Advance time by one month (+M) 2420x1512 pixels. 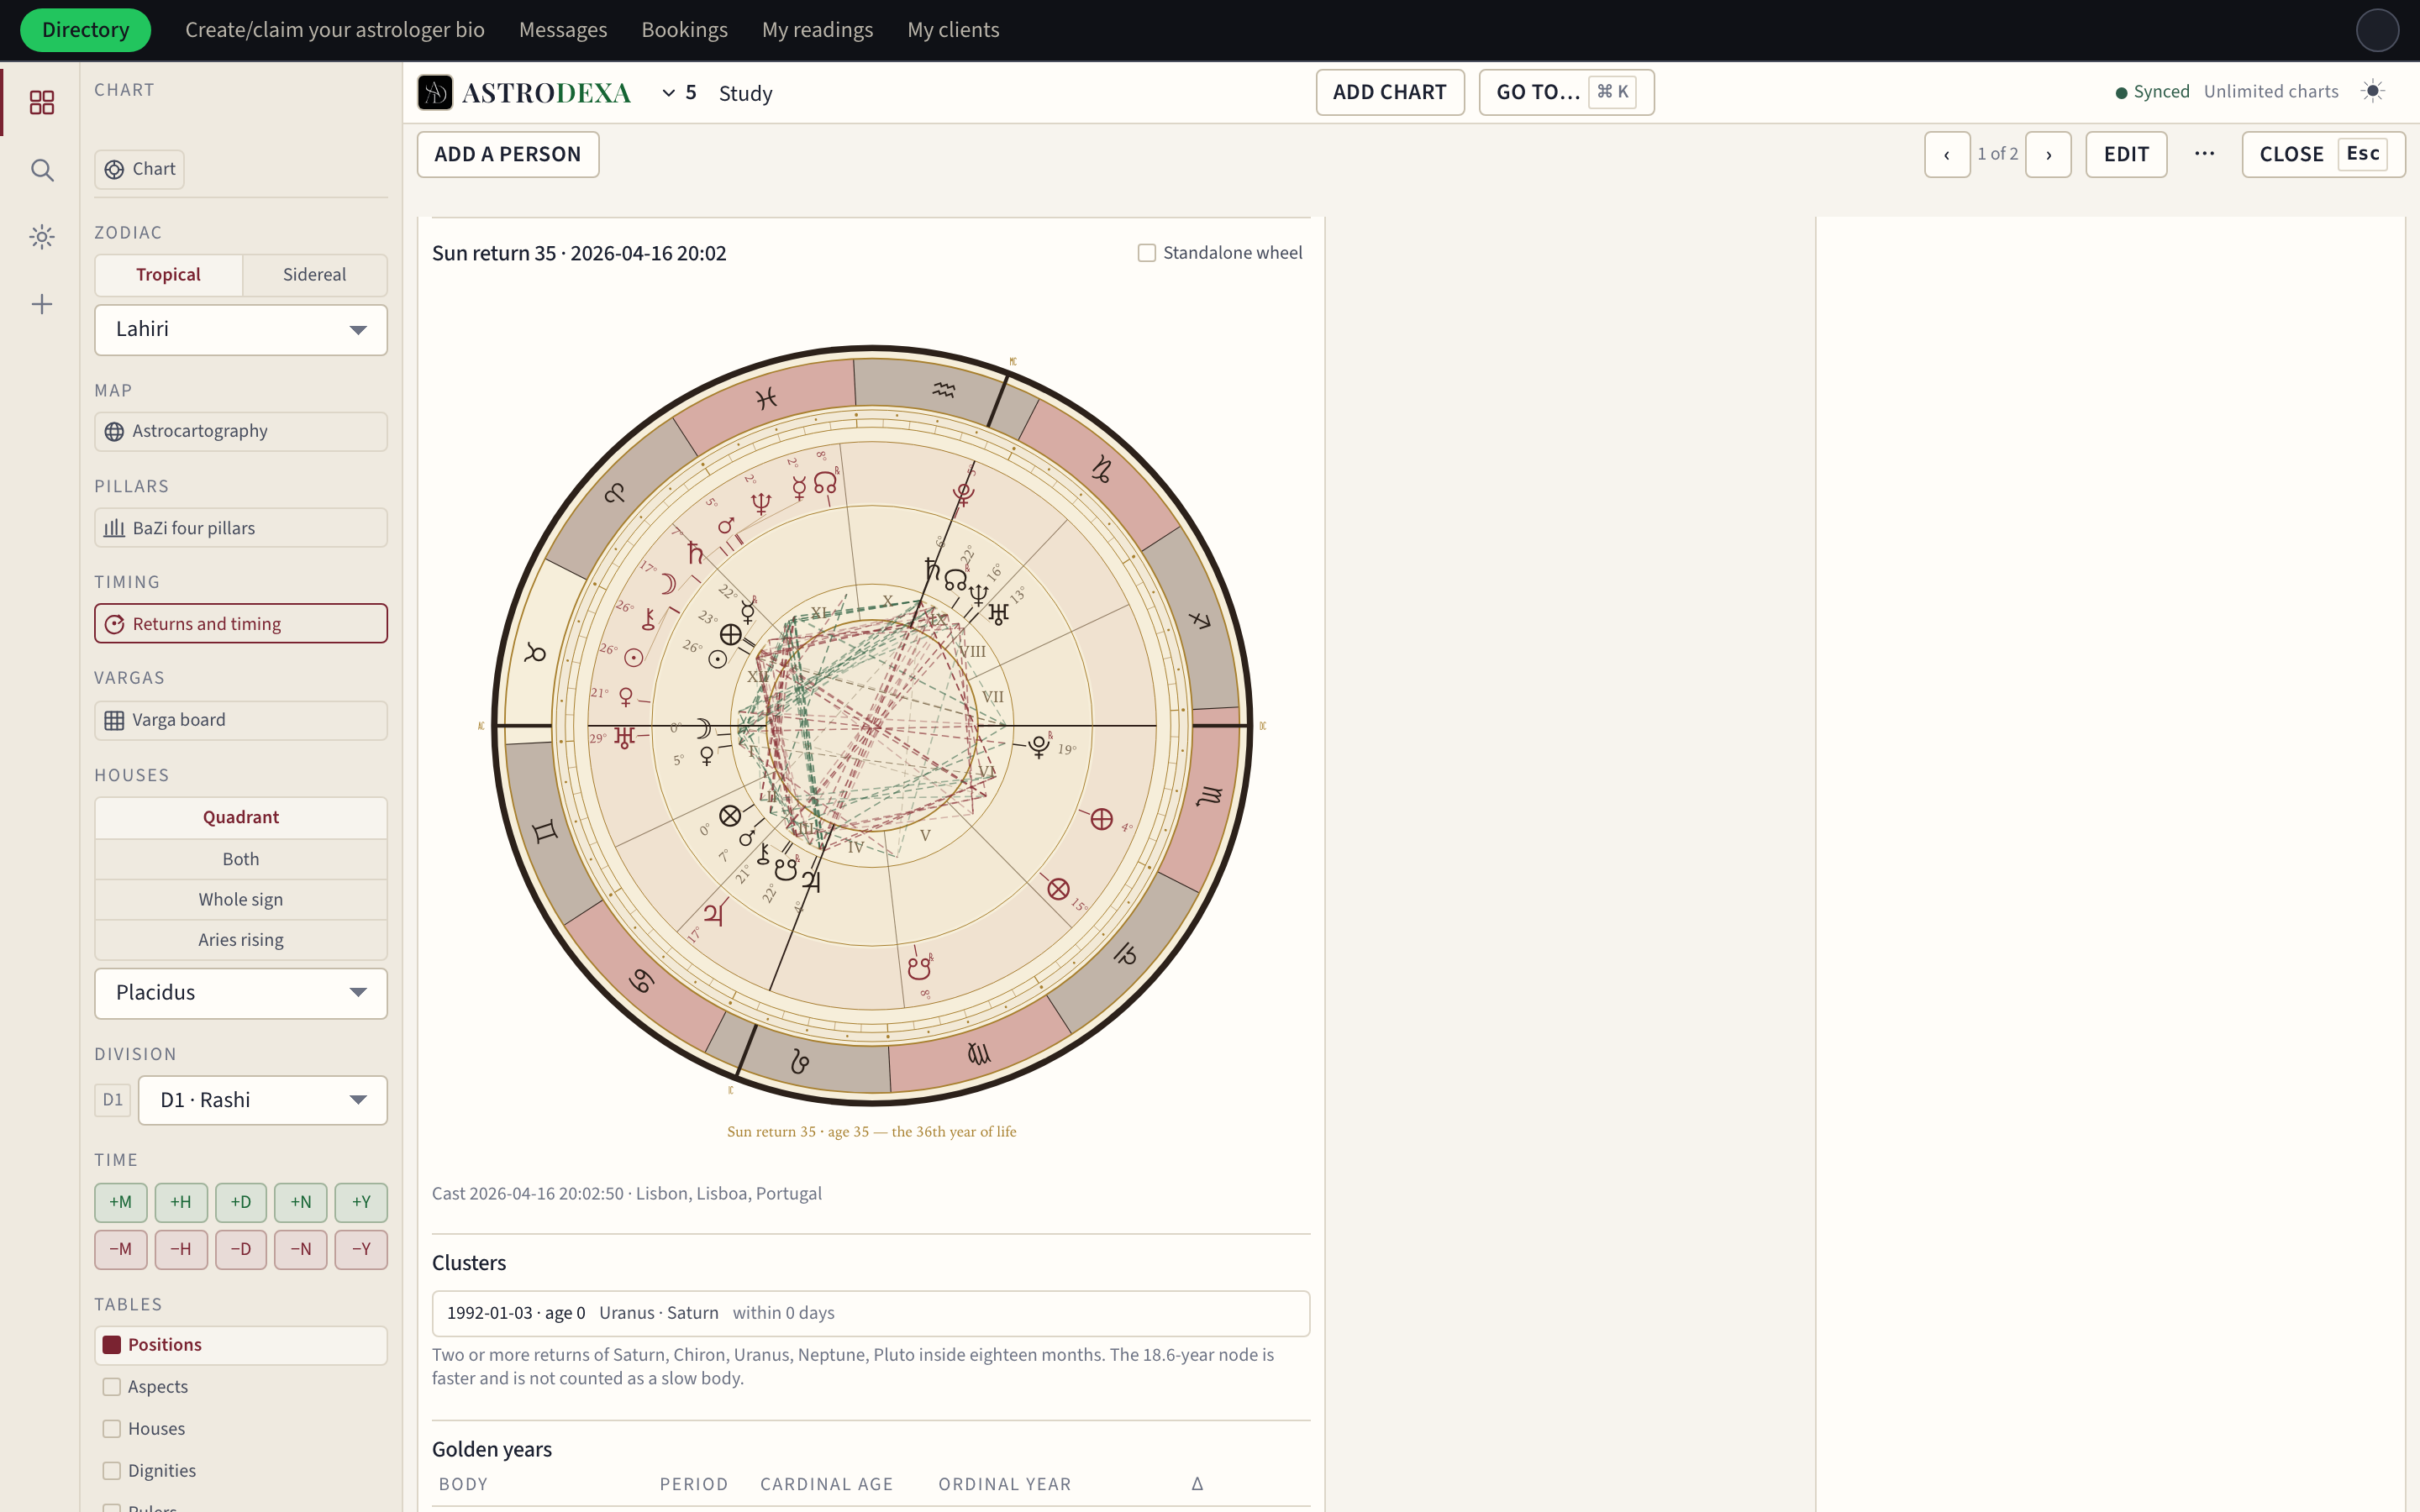[121, 1202]
